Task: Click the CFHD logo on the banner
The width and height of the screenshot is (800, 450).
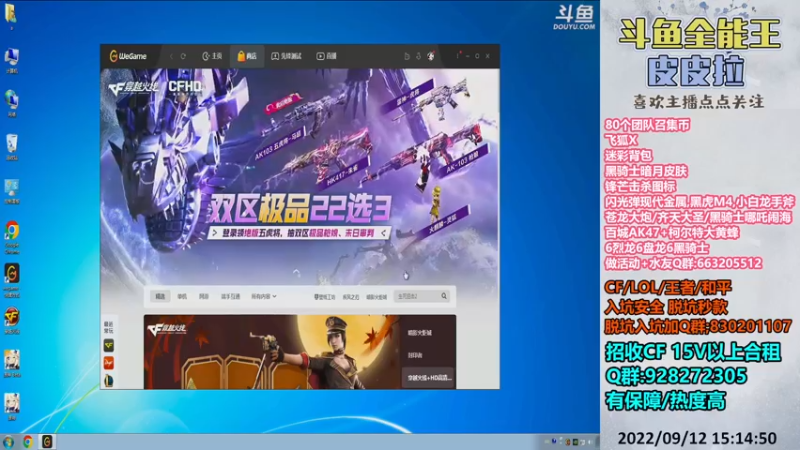Action: pos(185,87)
